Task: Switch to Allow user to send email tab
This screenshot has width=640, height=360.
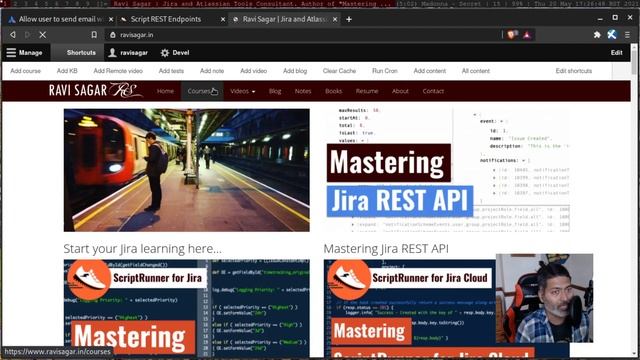Action: (x=60, y=19)
